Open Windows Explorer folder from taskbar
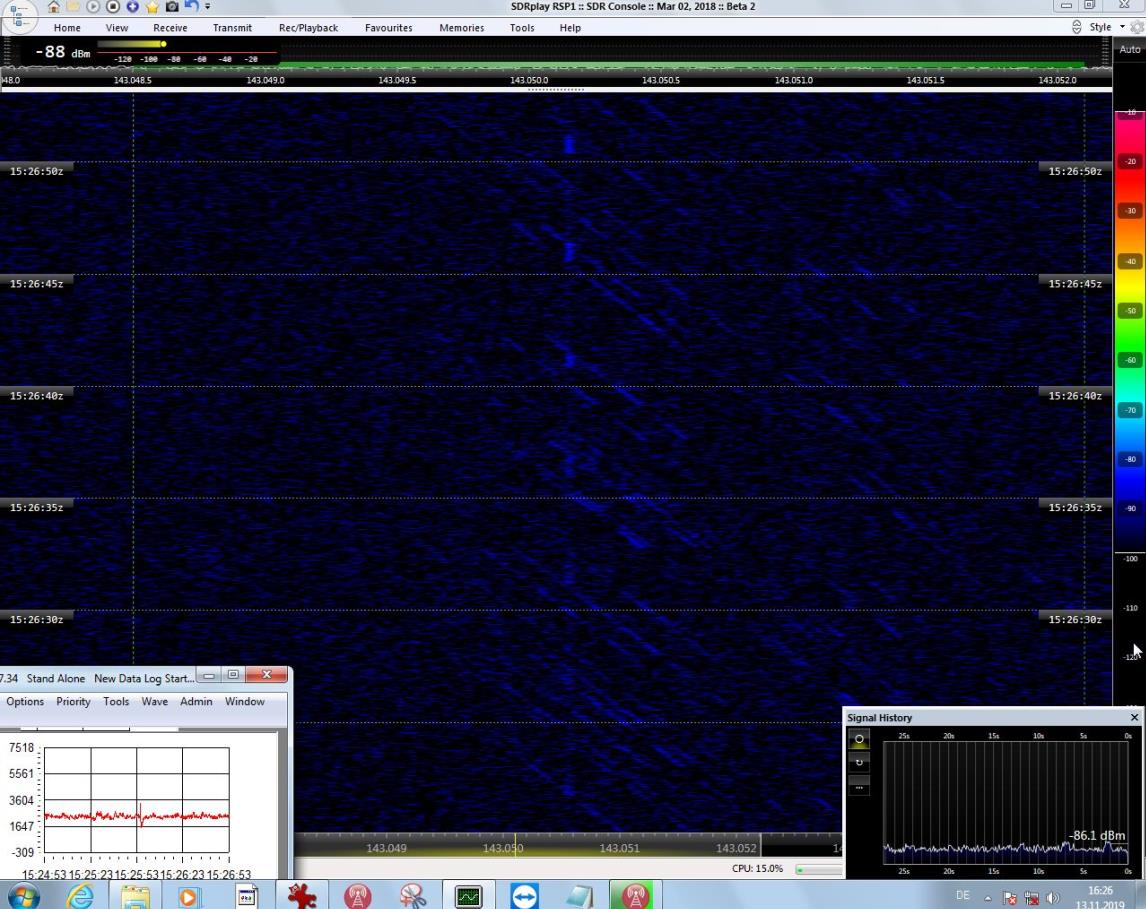The image size is (1146, 909). click(135, 896)
